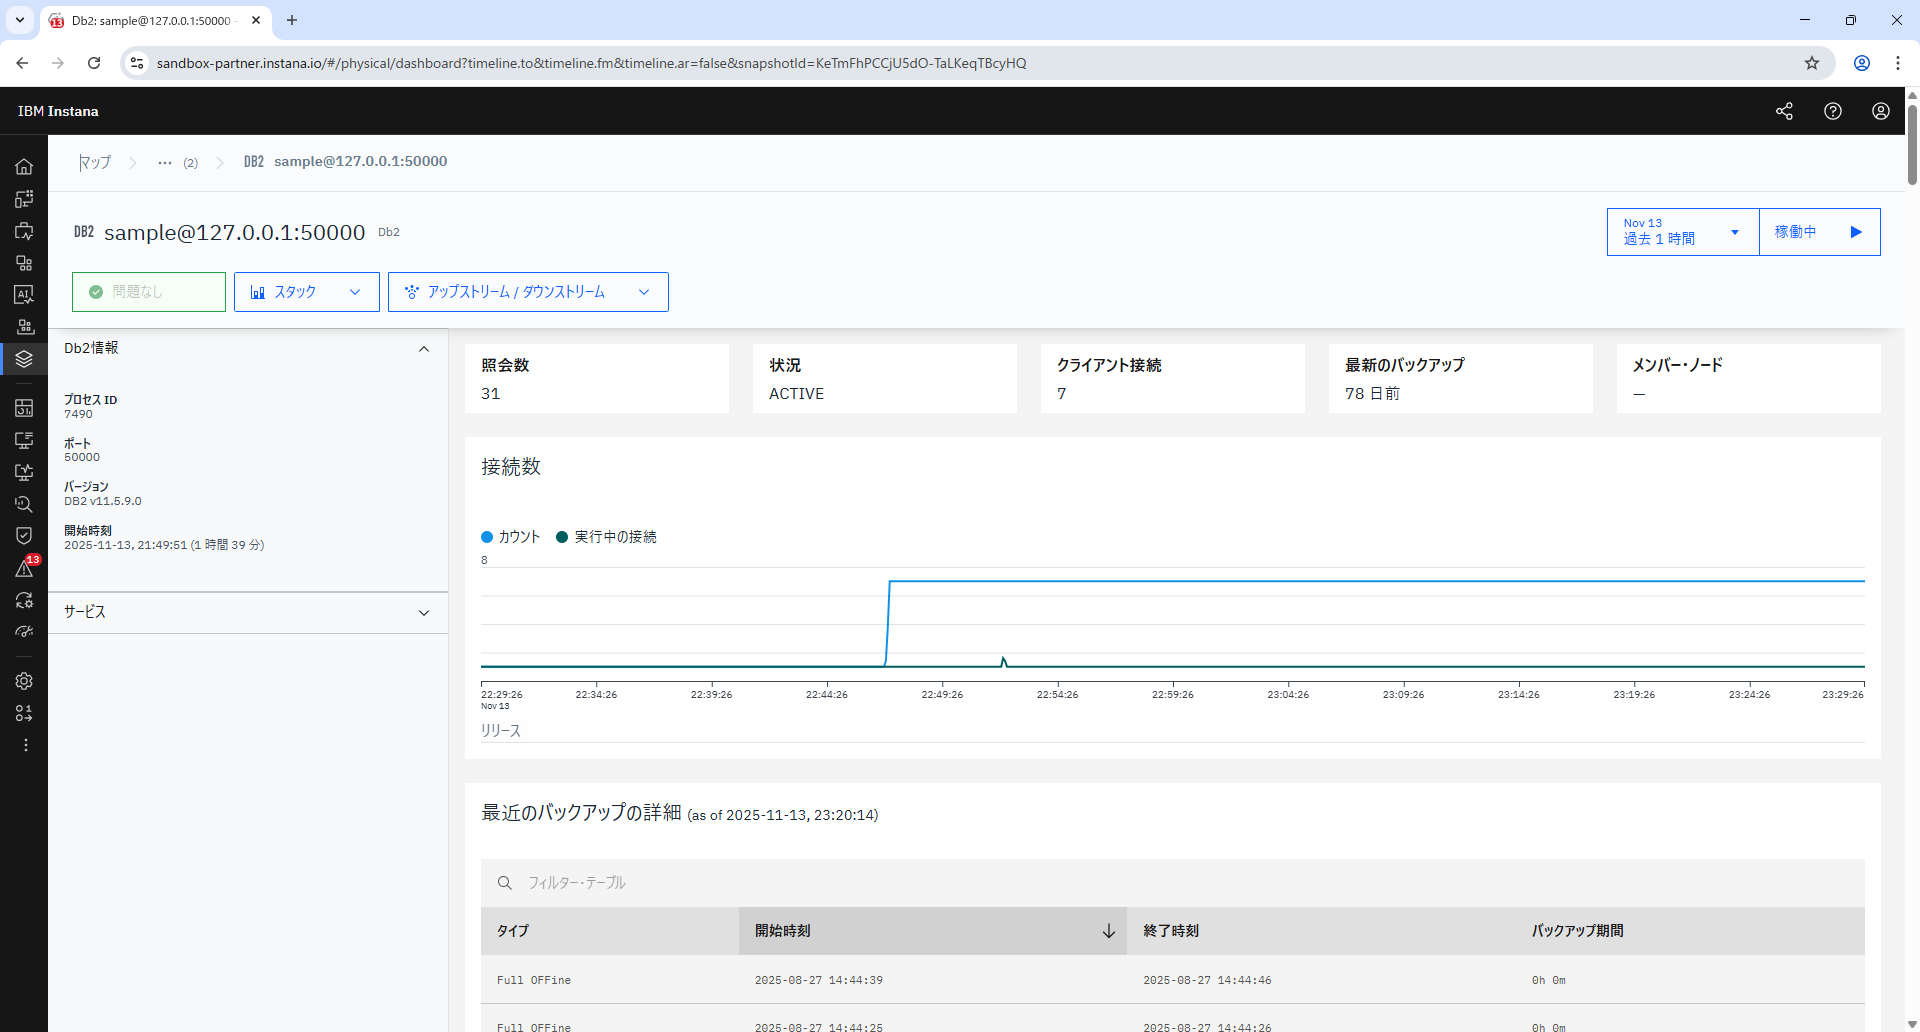Open the アップストリーム / ダウンストリーム dropdown
This screenshot has width=1920, height=1032.
pyautogui.click(x=528, y=292)
